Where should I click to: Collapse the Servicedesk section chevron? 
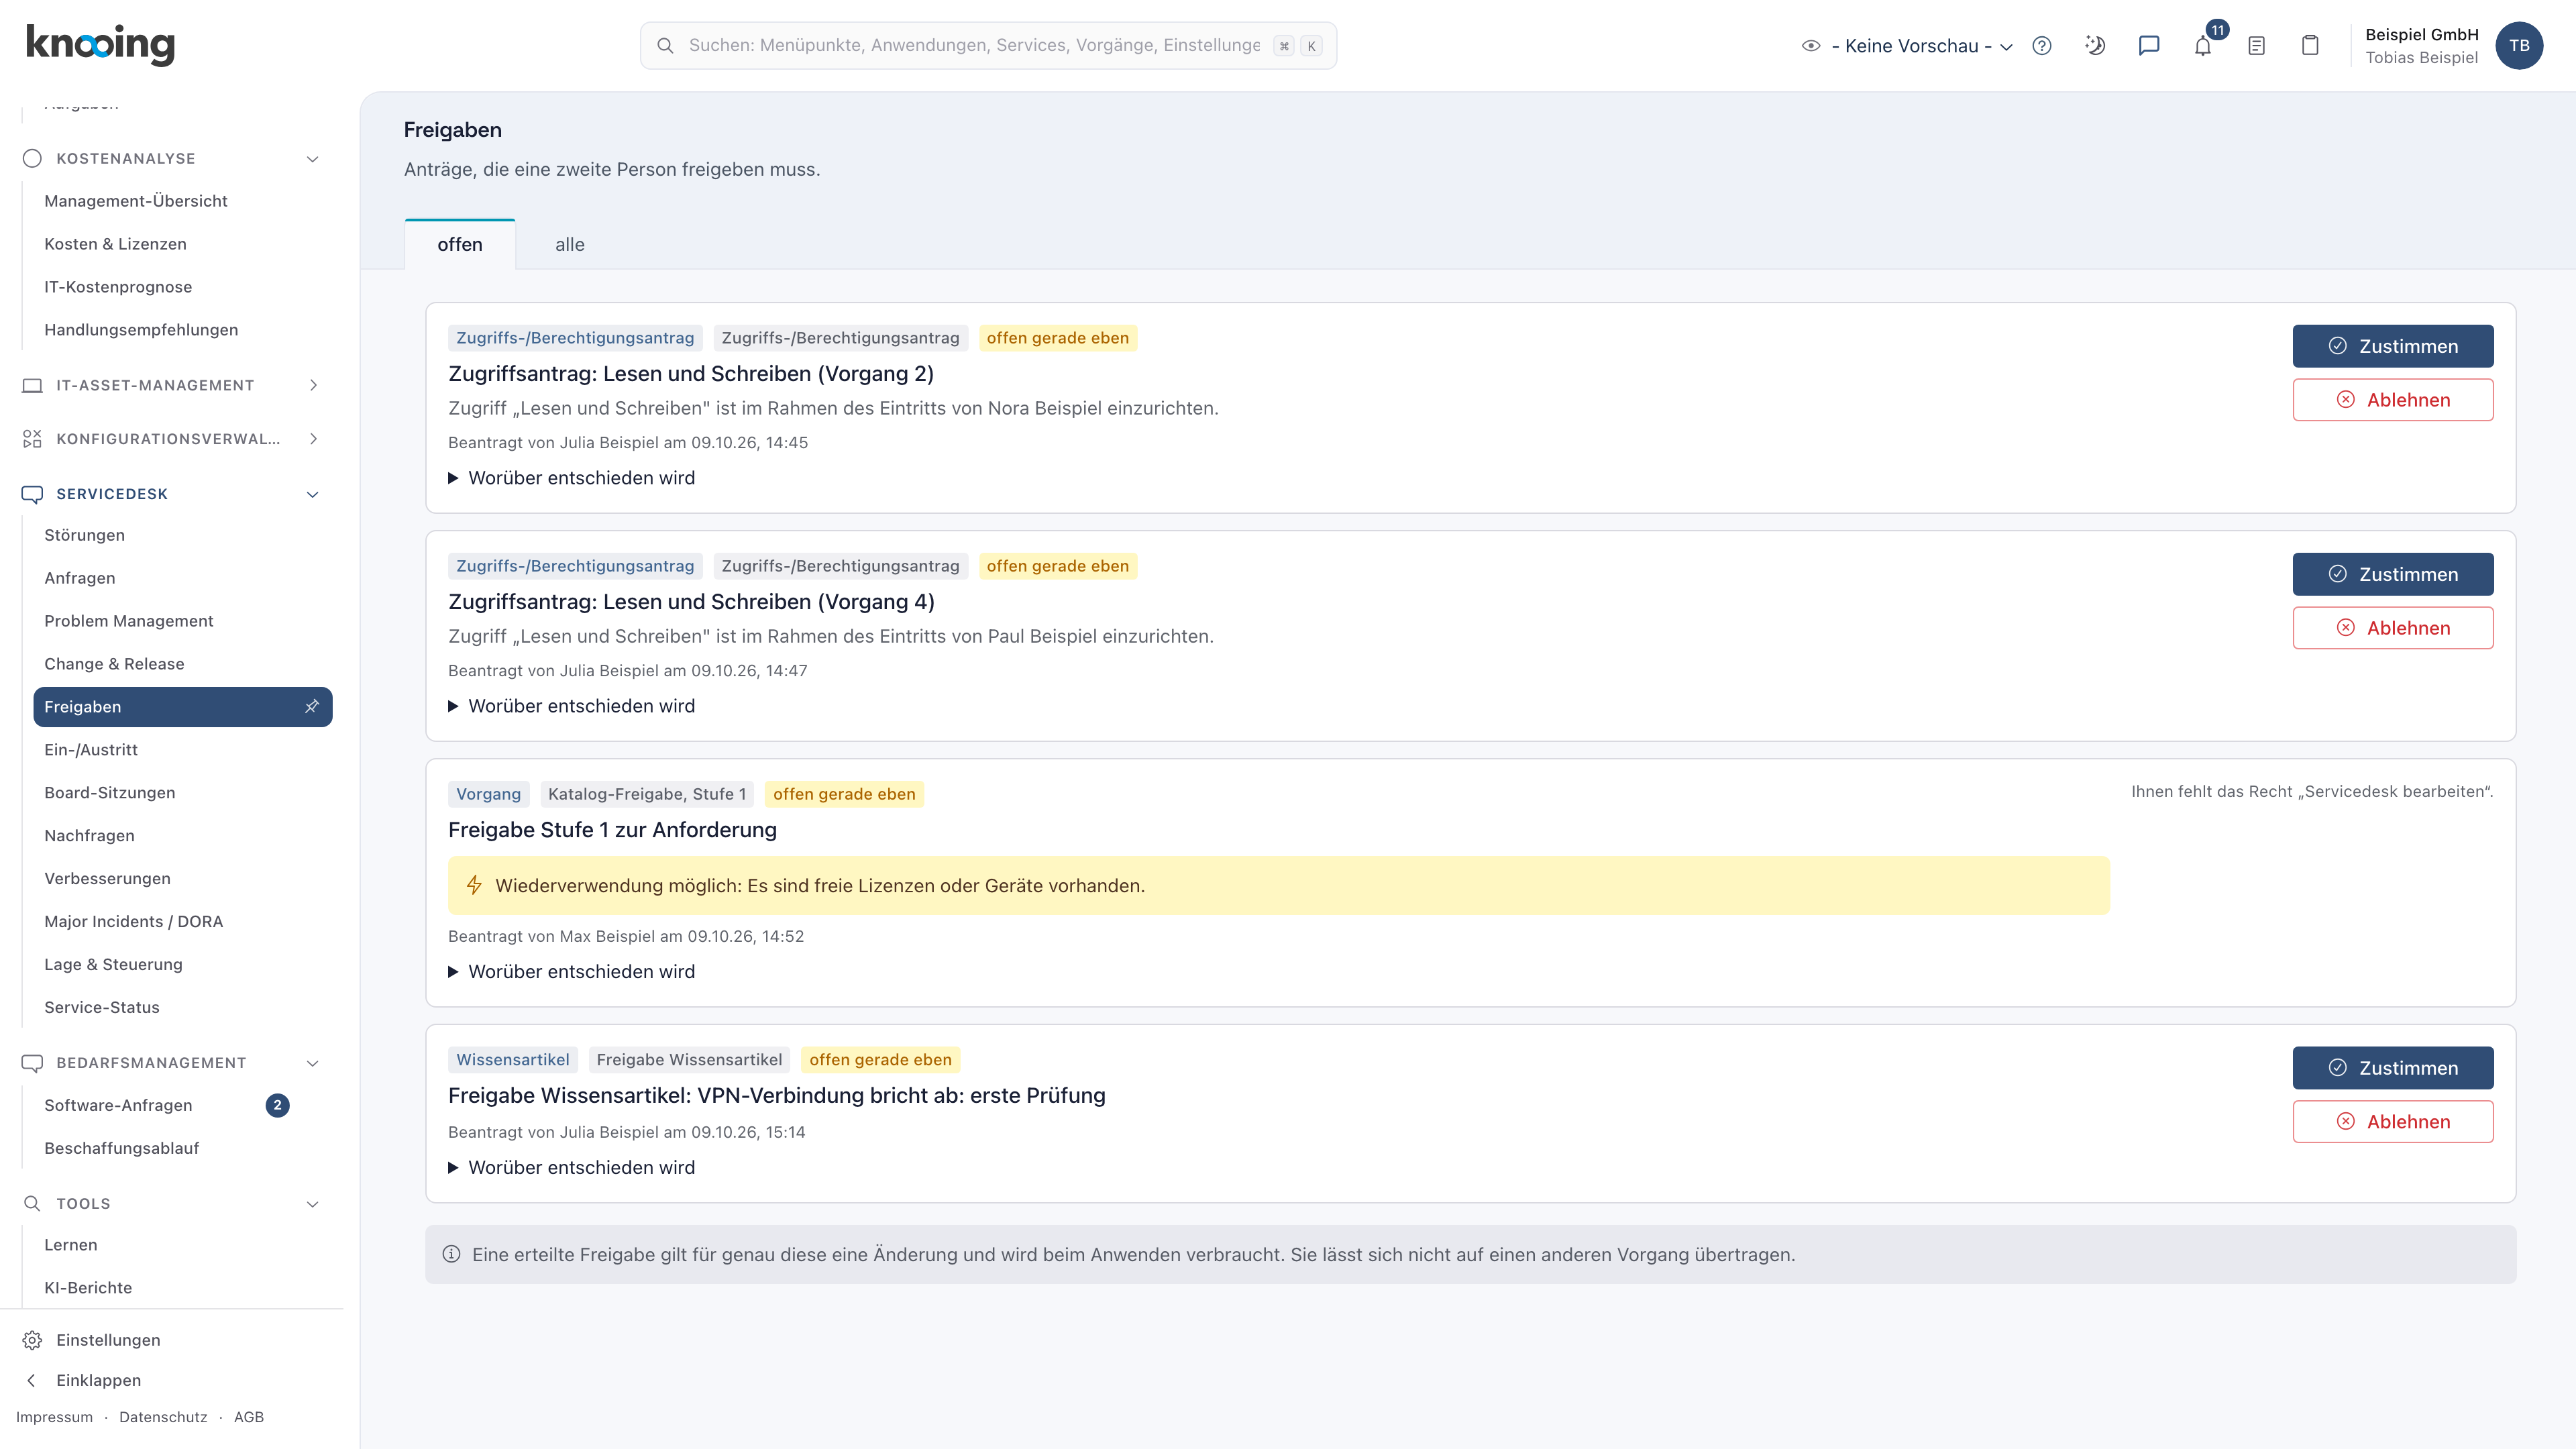point(313,494)
